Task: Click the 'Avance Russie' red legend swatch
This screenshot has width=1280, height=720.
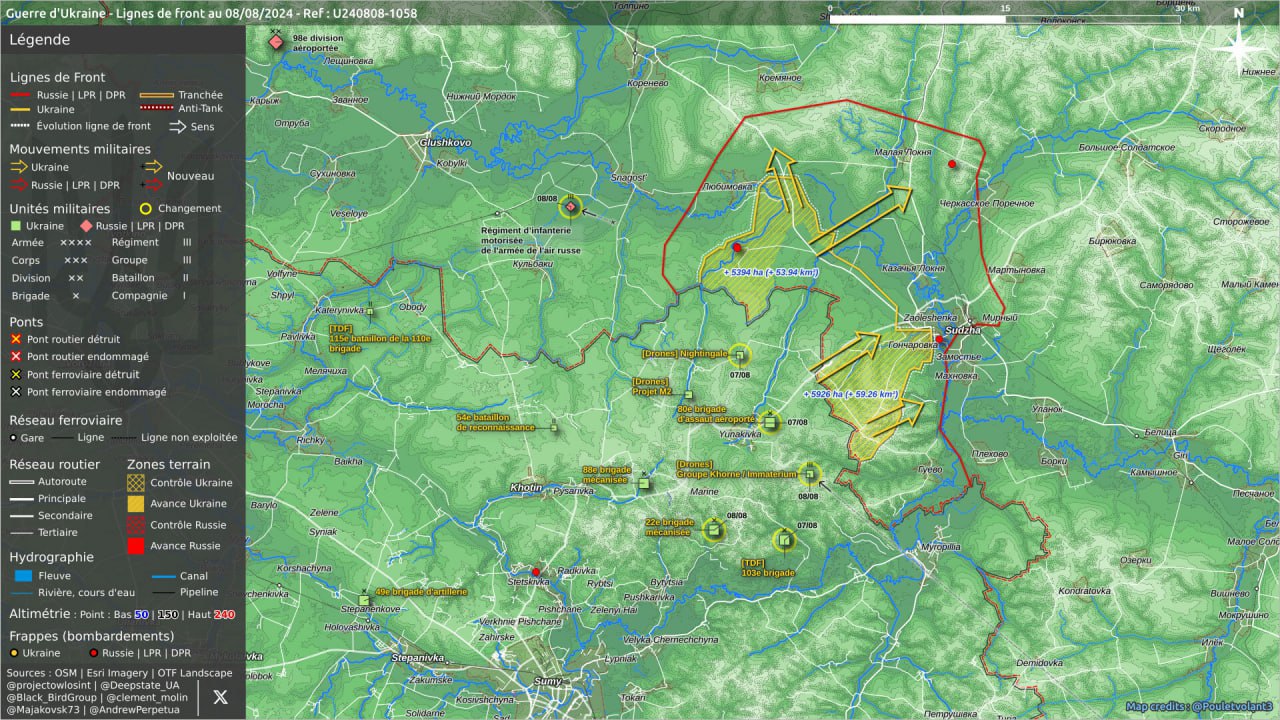Action: click(x=136, y=546)
